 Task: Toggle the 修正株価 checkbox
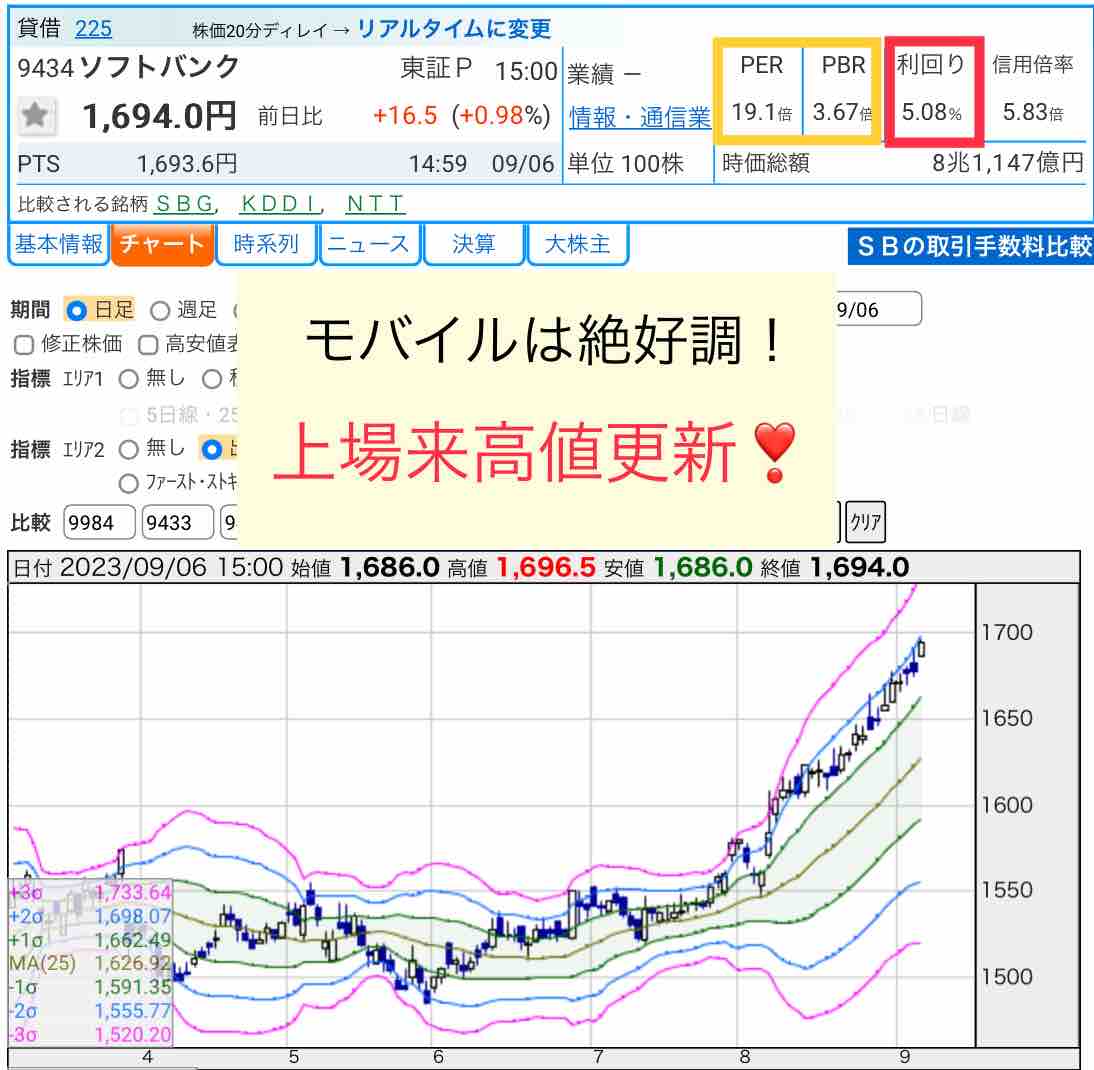[24, 345]
